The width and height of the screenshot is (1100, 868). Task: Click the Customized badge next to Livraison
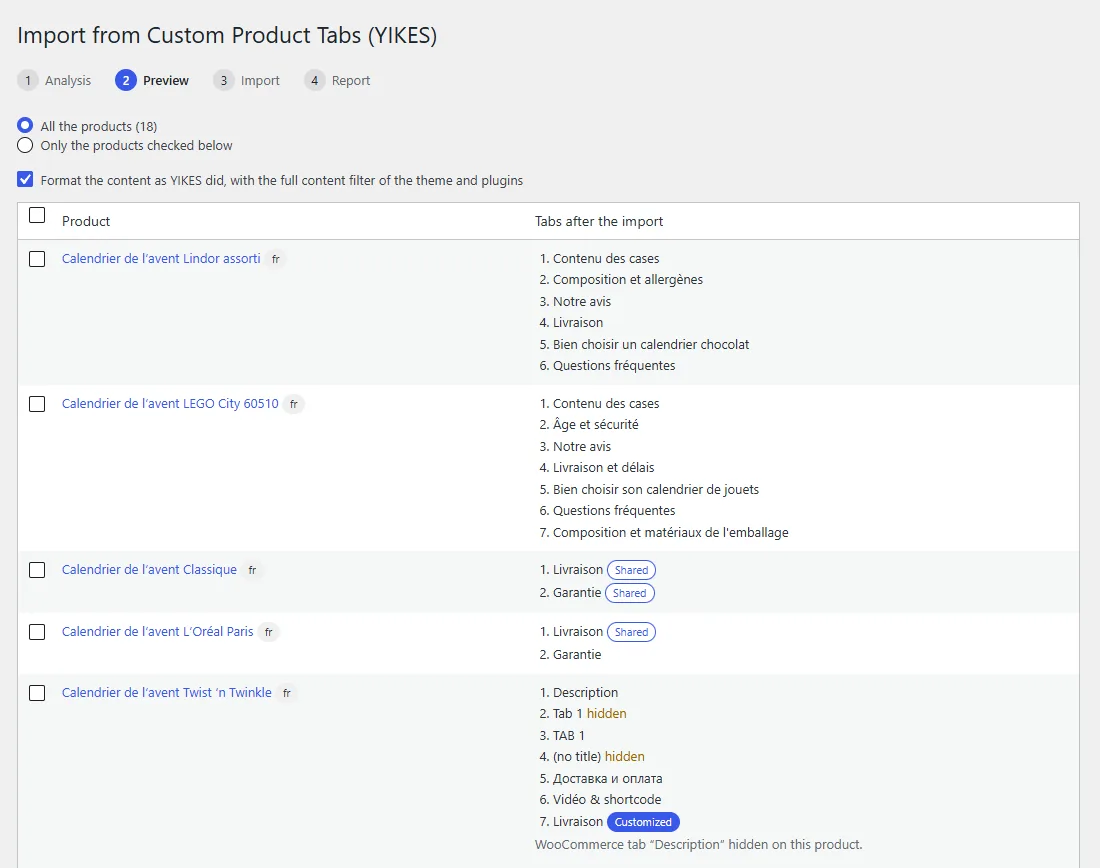click(643, 822)
